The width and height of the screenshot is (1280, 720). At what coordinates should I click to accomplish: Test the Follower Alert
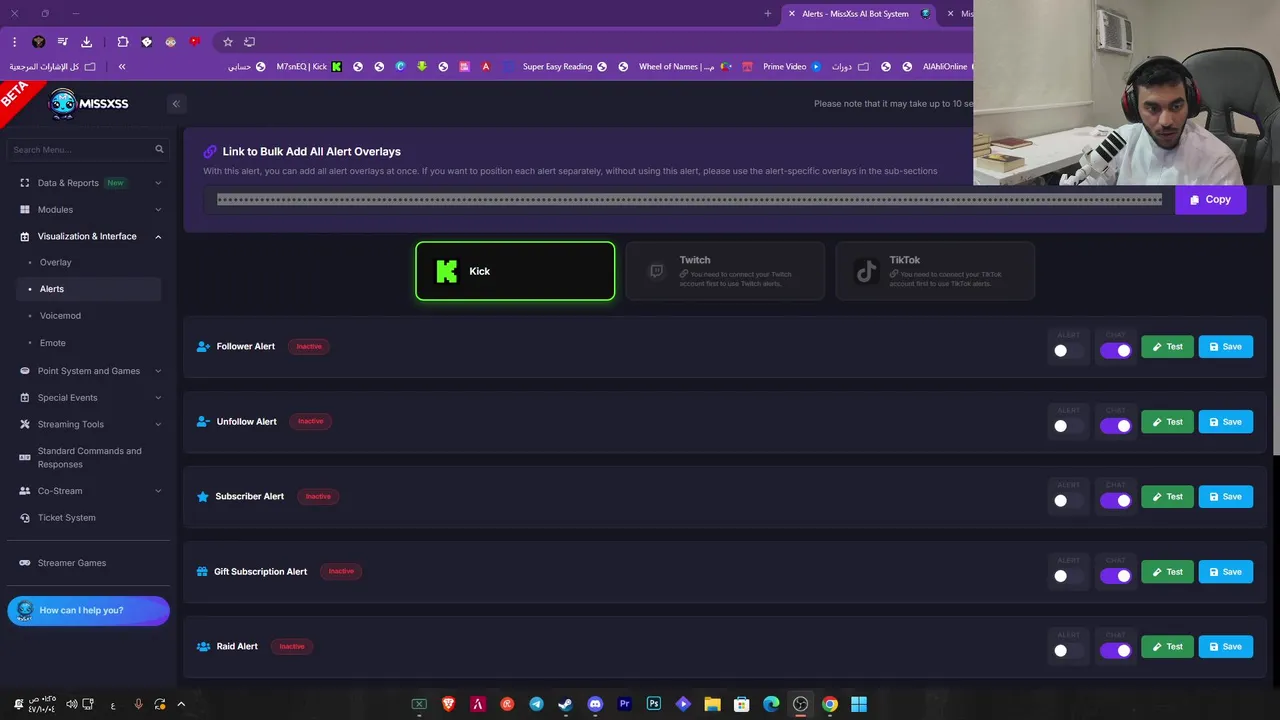tap(1167, 347)
